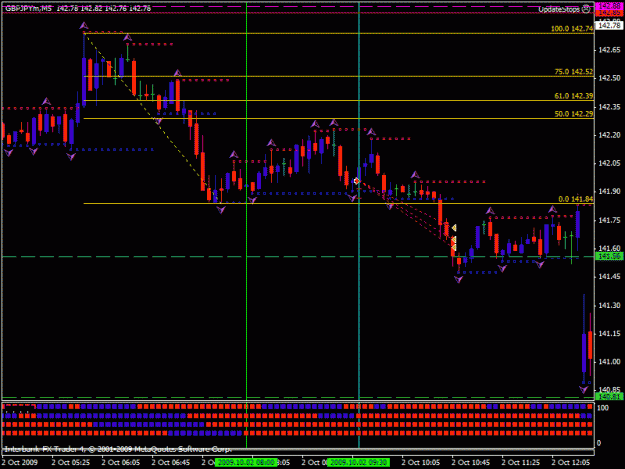The image size is (625, 469).
Task: Click the Fibonacci label 100.0 142.74
Action: coord(572,29)
